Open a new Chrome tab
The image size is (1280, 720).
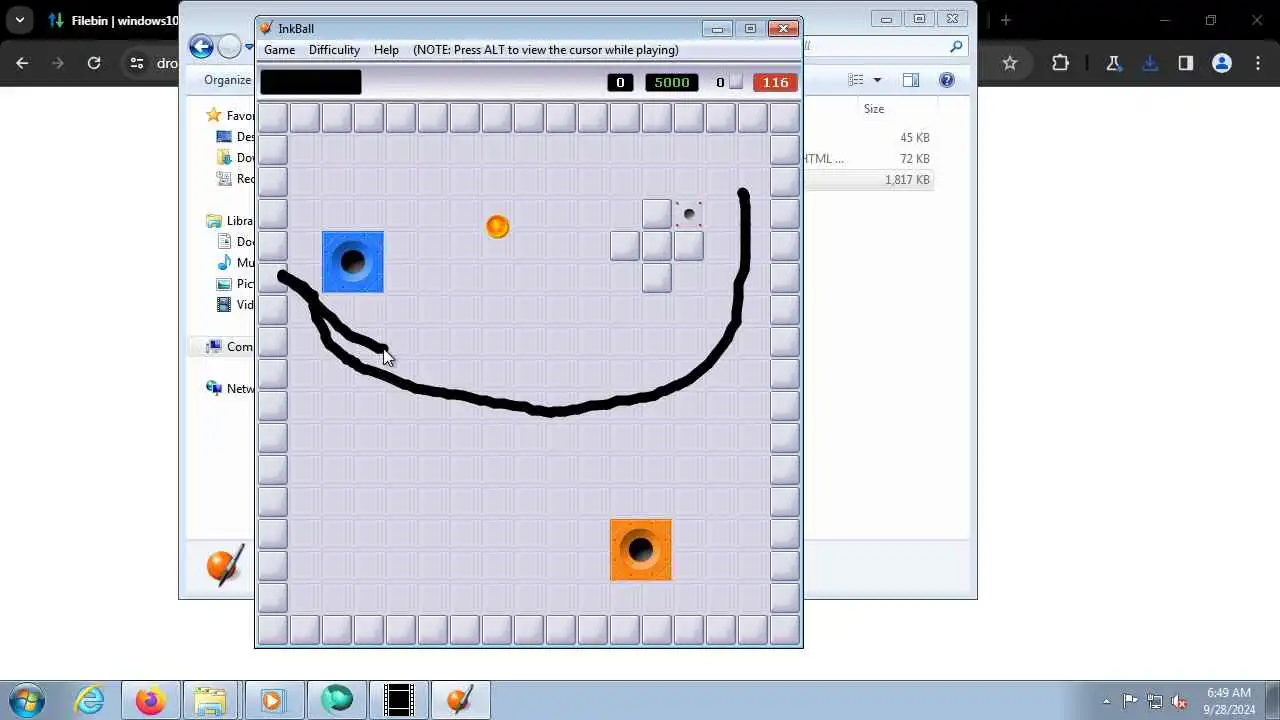pyautogui.click(x=1005, y=20)
